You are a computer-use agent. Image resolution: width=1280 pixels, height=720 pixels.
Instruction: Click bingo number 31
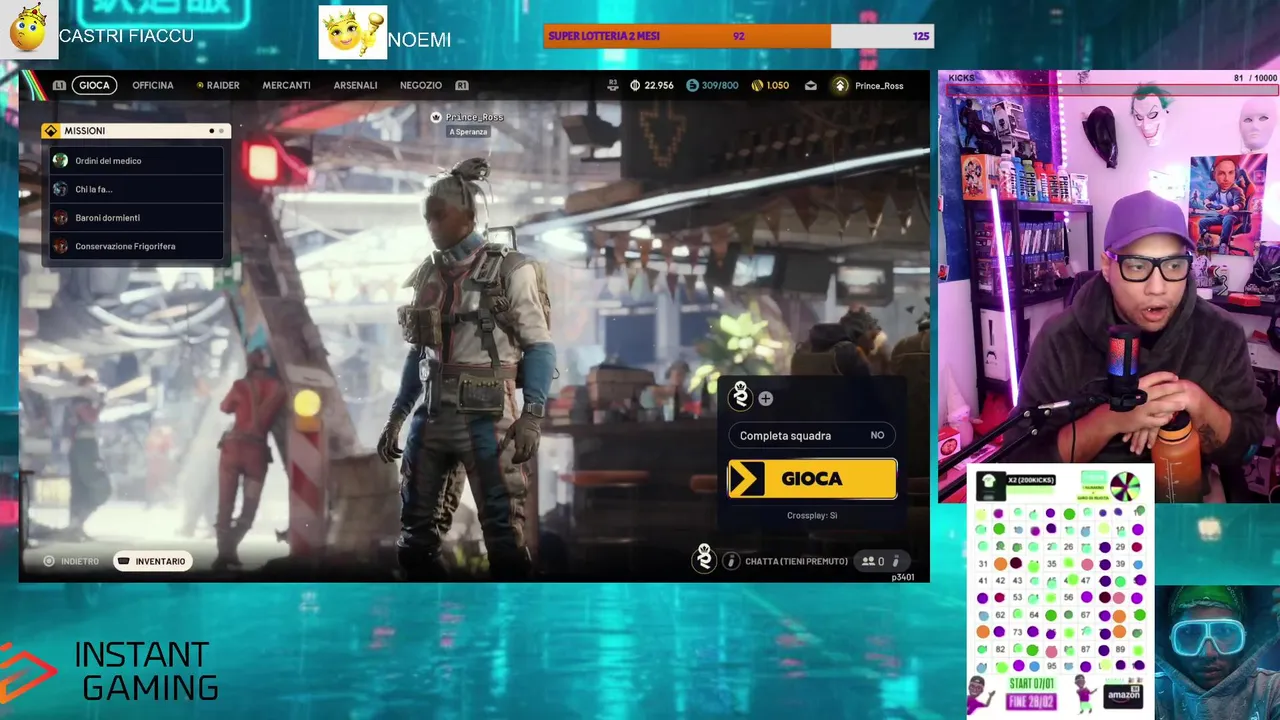(983, 563)
